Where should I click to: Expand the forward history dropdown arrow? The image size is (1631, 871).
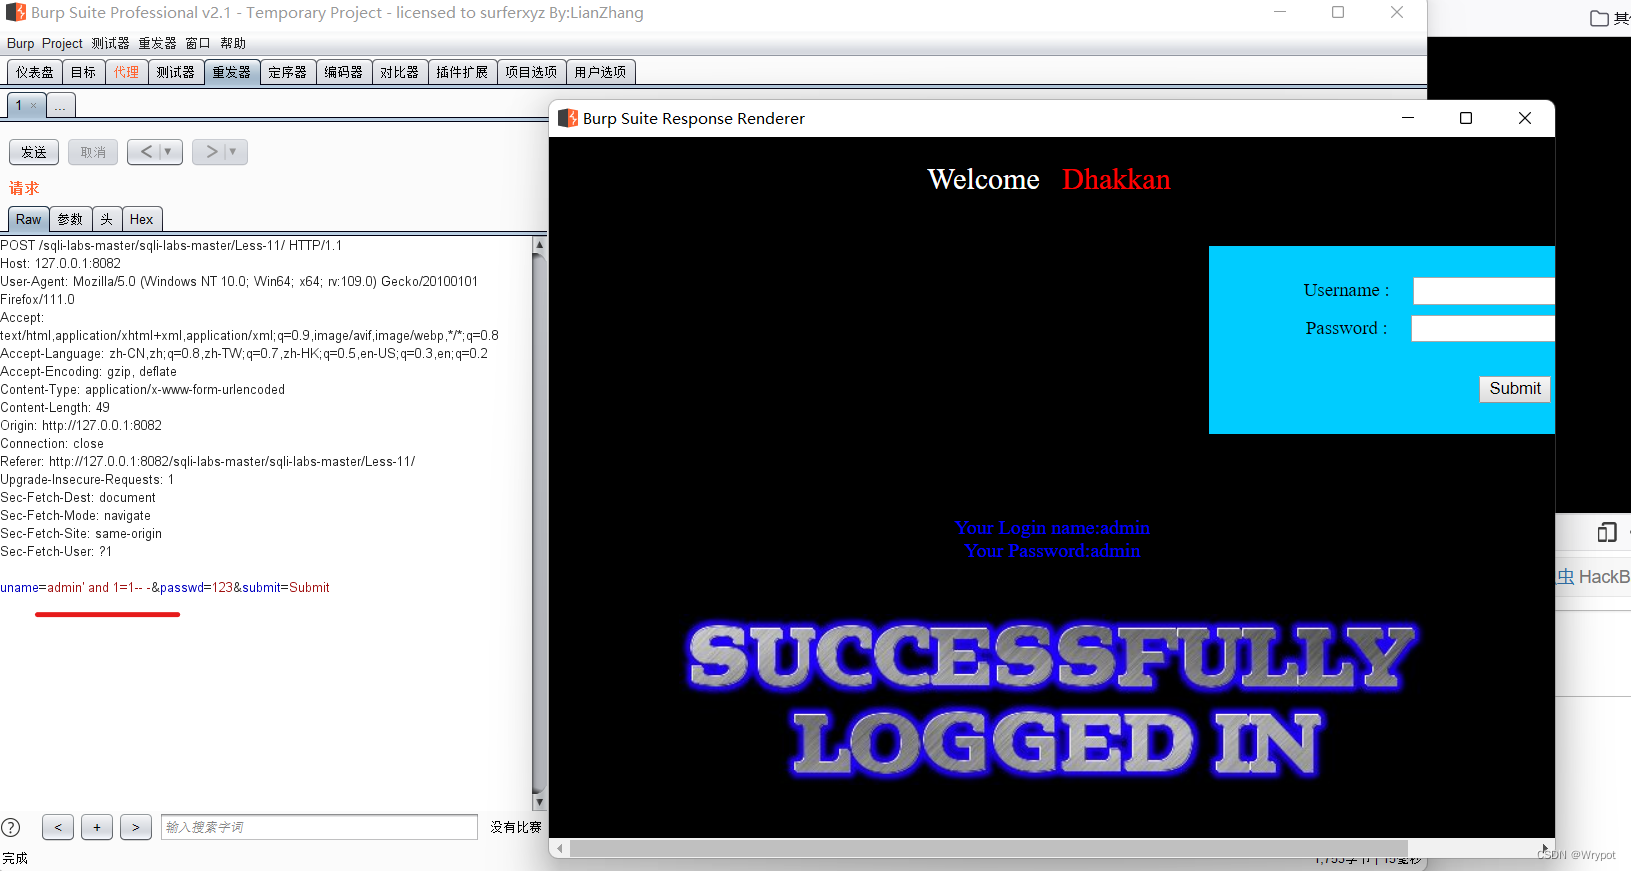tap(234, 152)
